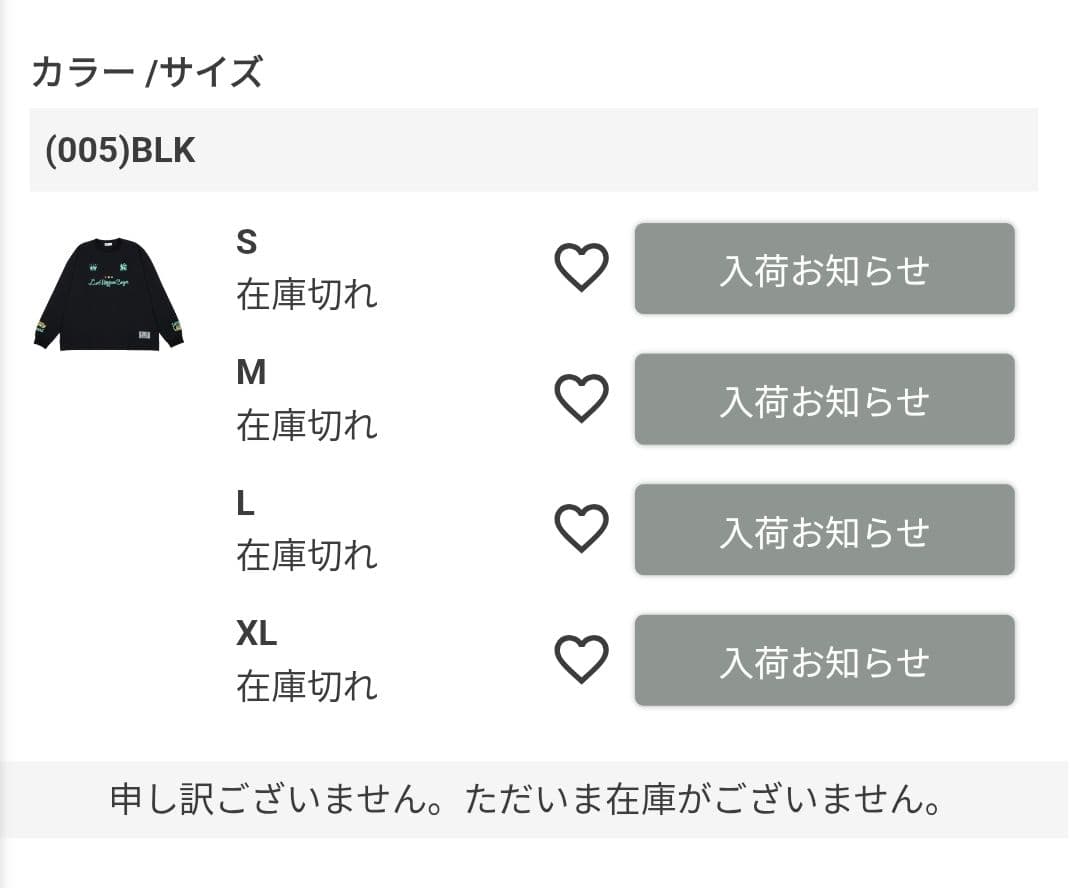Toggle the heart icon next to size M
Image resolution: width=1080 pixels, height=888 pixels.
(580, 398)
